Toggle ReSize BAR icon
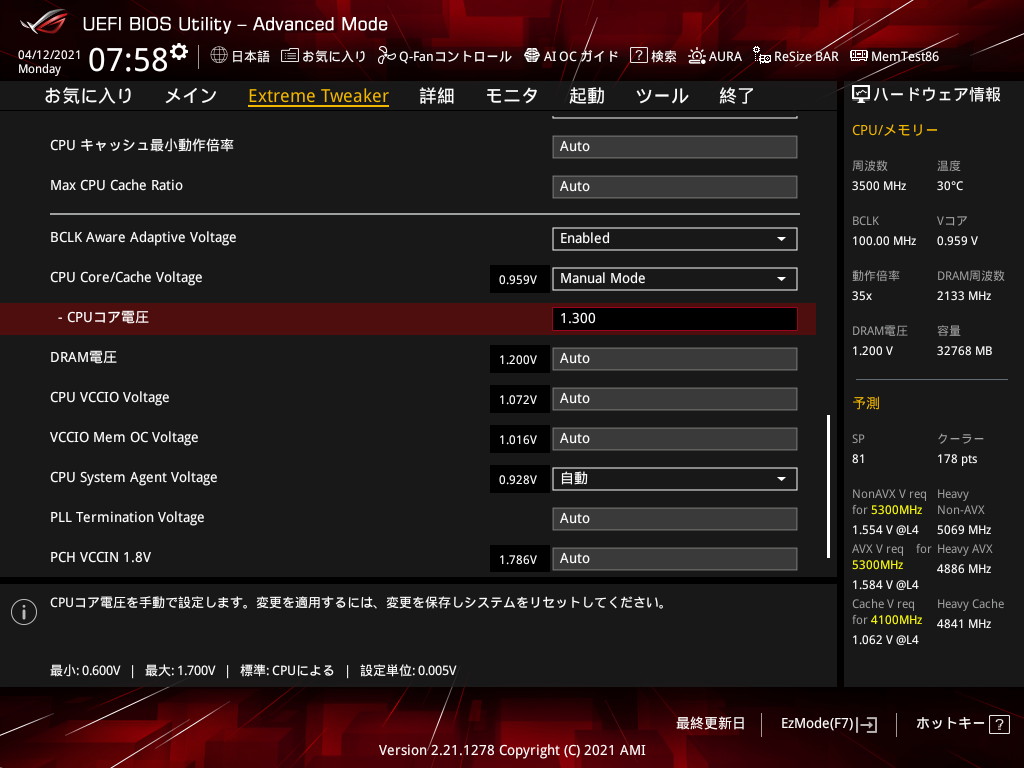 761,56
